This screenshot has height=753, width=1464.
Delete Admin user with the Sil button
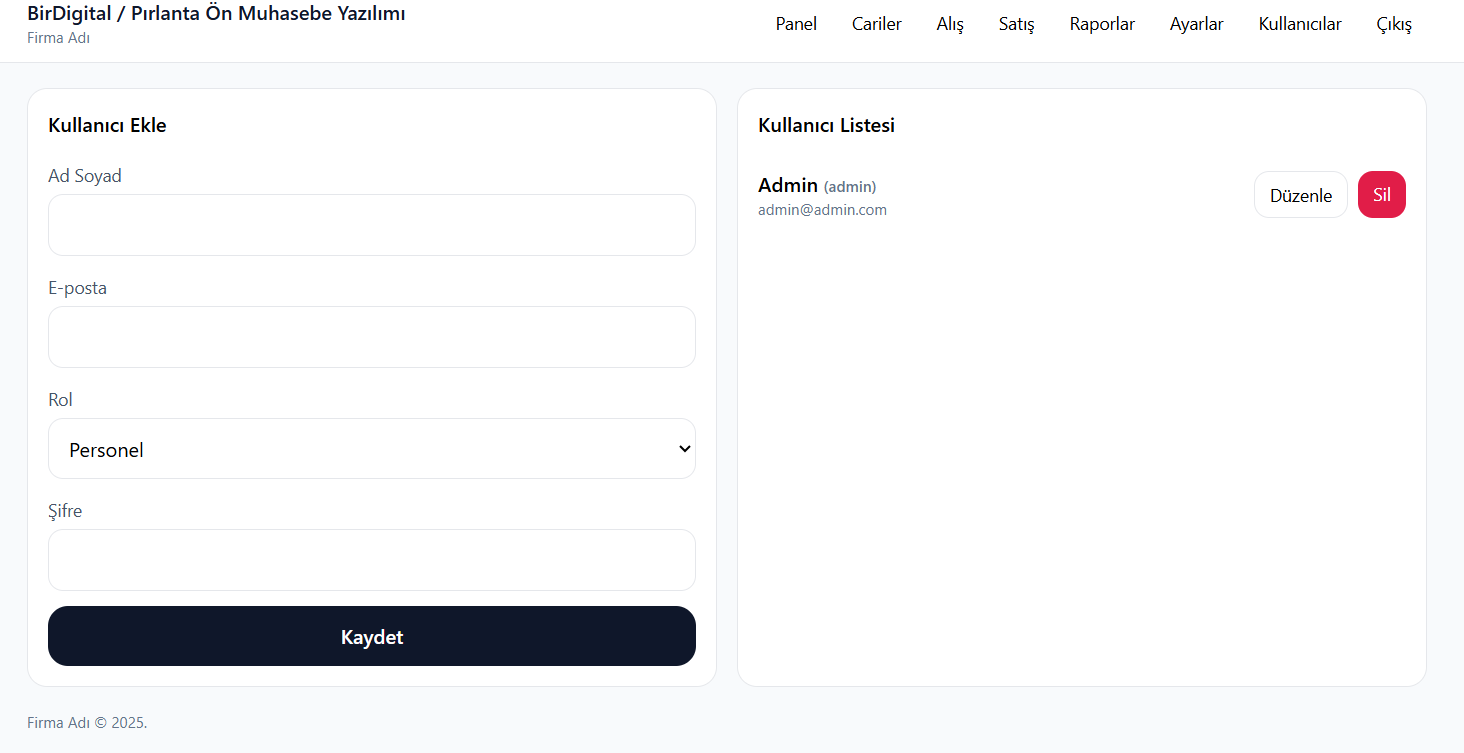point(1381,195)
